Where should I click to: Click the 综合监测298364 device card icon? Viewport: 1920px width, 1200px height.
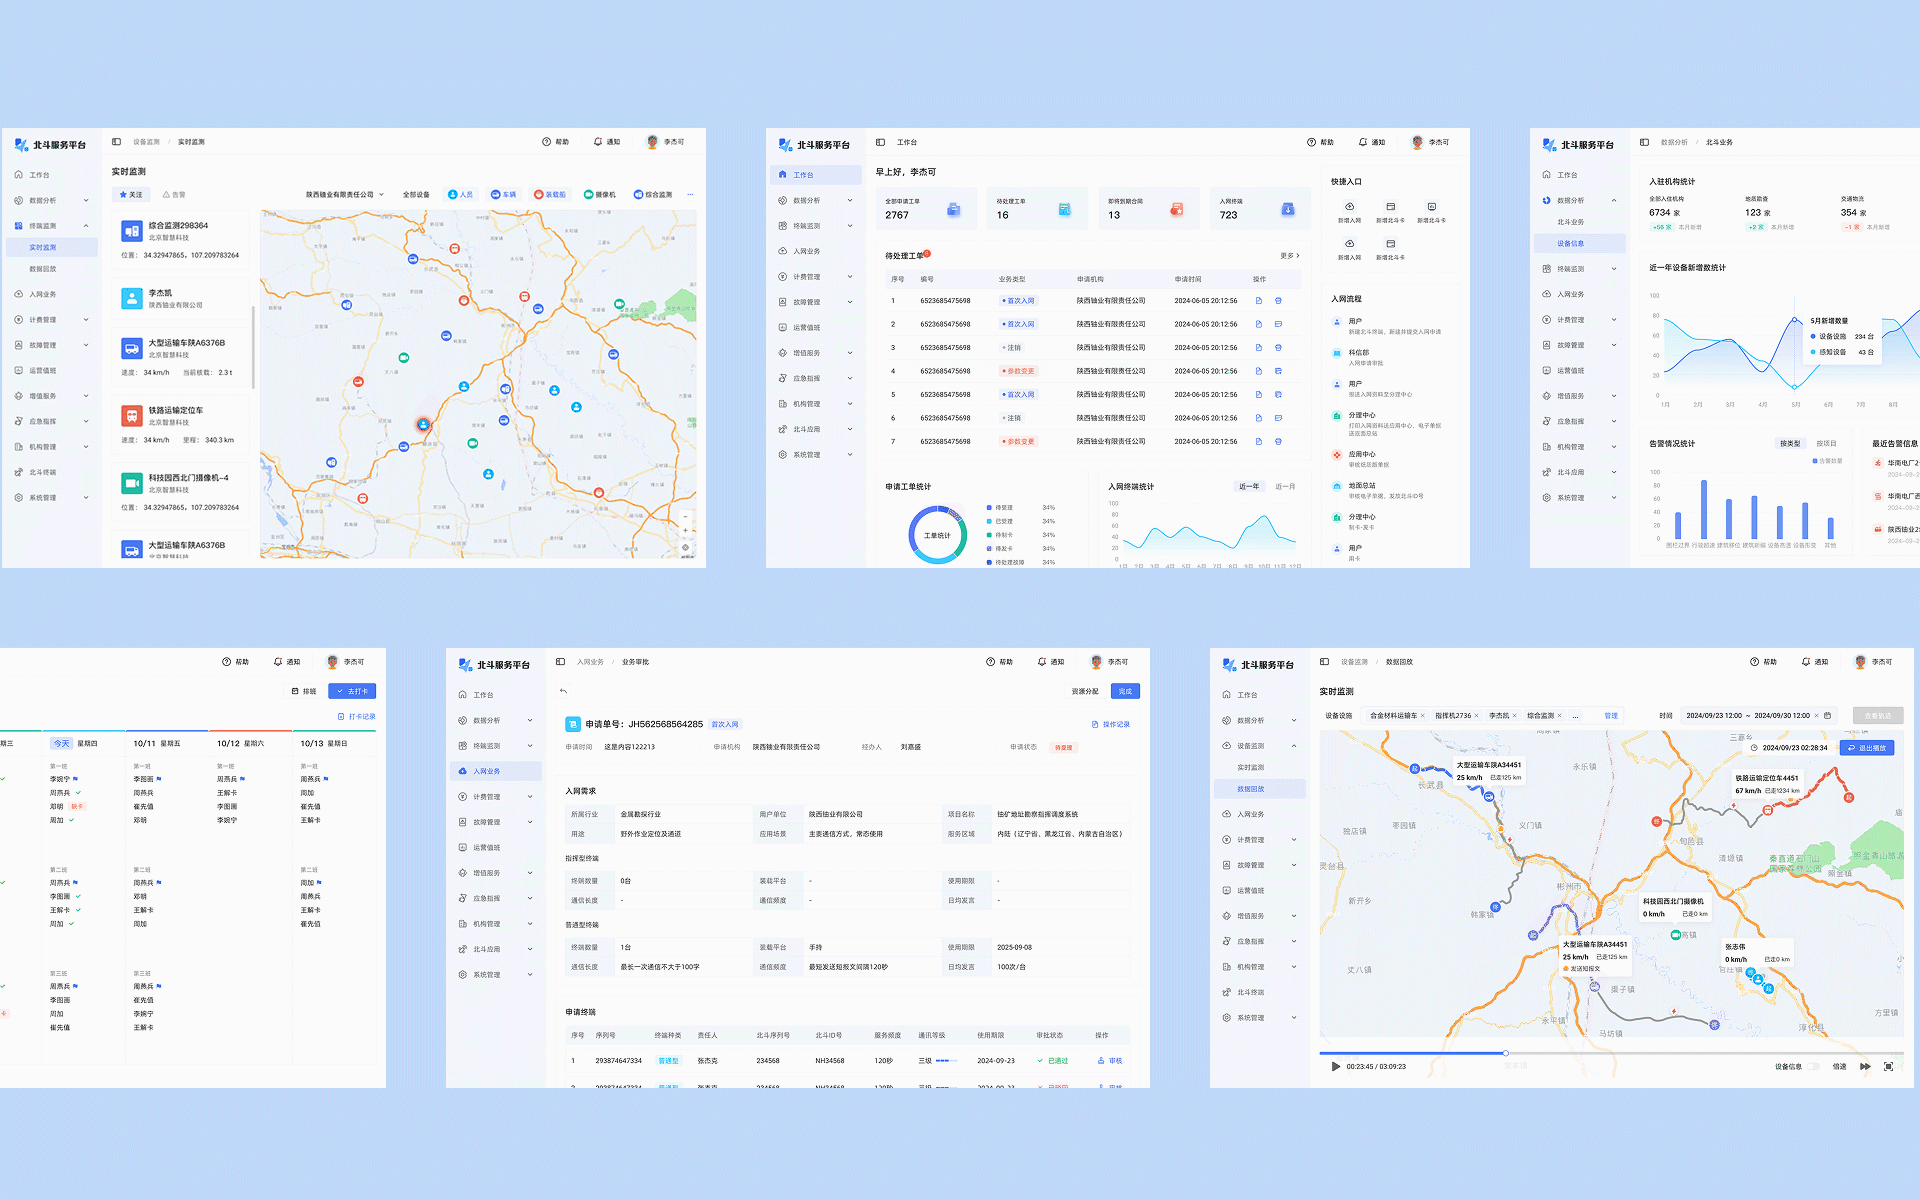(132, 231)
